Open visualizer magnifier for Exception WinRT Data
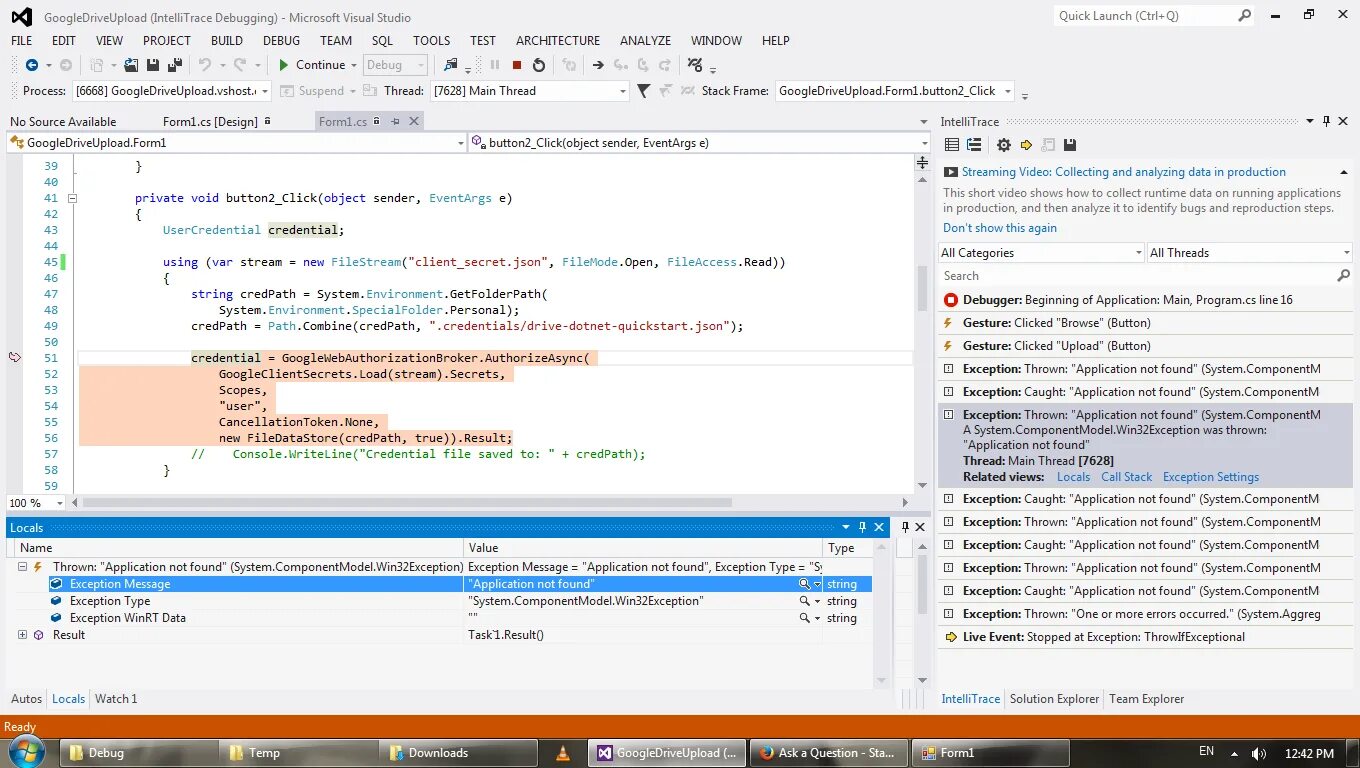Image resolution: width=1360 pixels, height=768 pixels. 804,618
